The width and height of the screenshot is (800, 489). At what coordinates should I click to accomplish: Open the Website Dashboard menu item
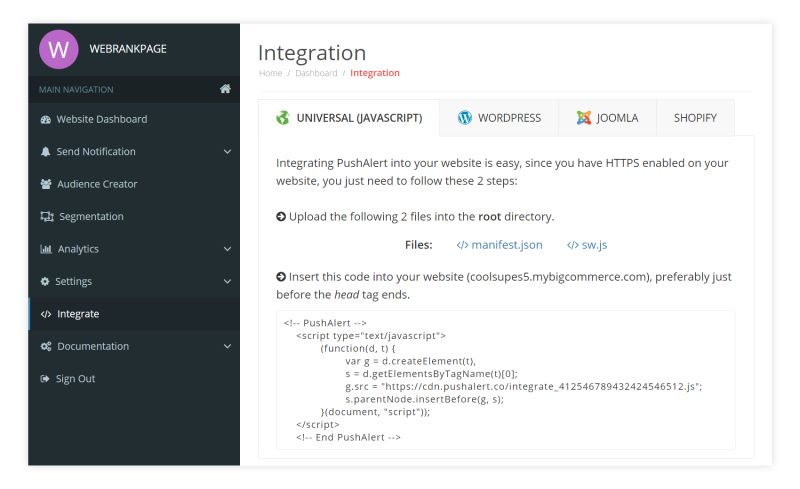point(134,119)
